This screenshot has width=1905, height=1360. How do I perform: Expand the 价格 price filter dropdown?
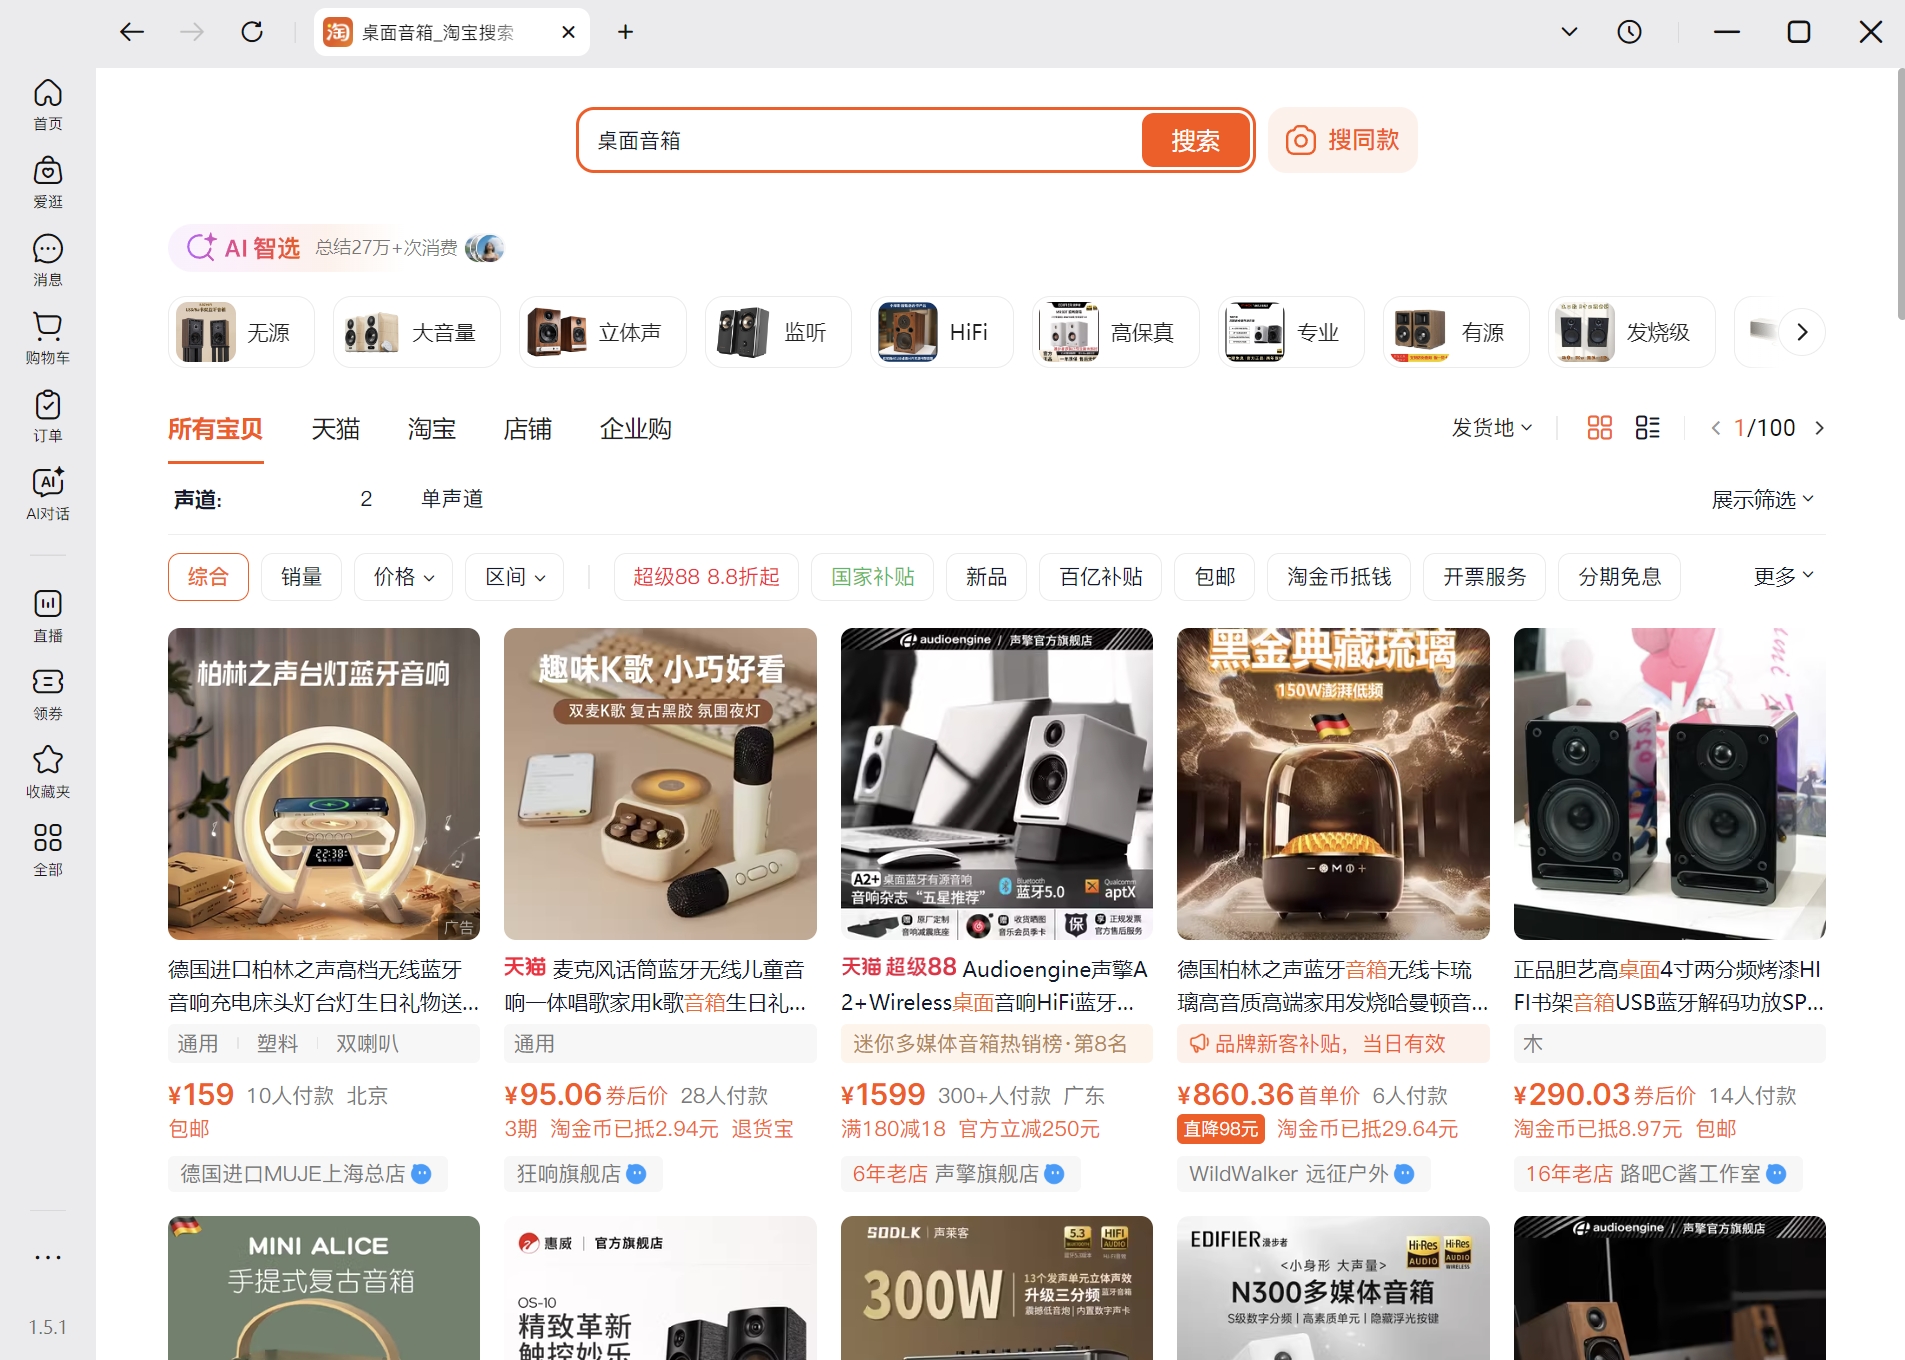(402, 576)
